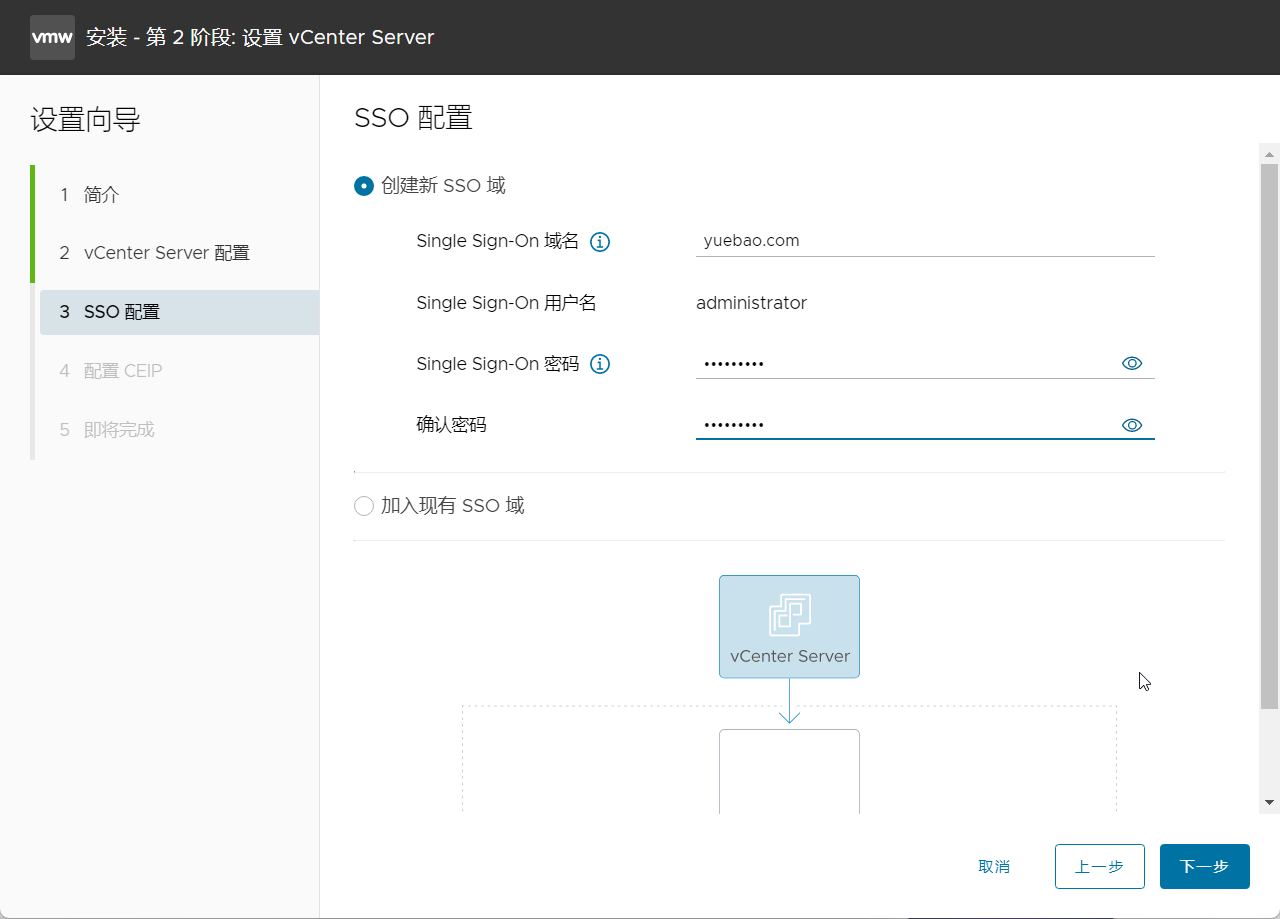The width and height of the screenshot is (1280, 919).
Task: Click the scrollbar up arrow
Action: [1269, 153]
